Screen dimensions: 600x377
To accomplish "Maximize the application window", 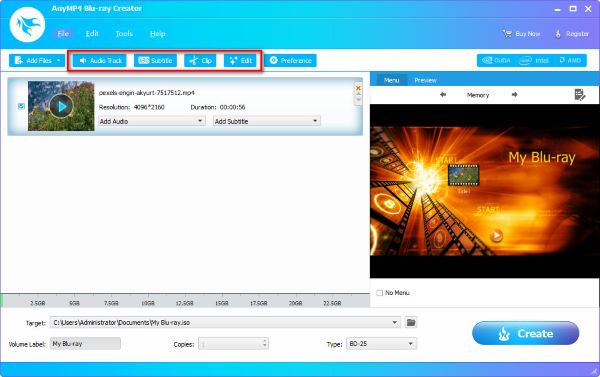I will (573, 8).
